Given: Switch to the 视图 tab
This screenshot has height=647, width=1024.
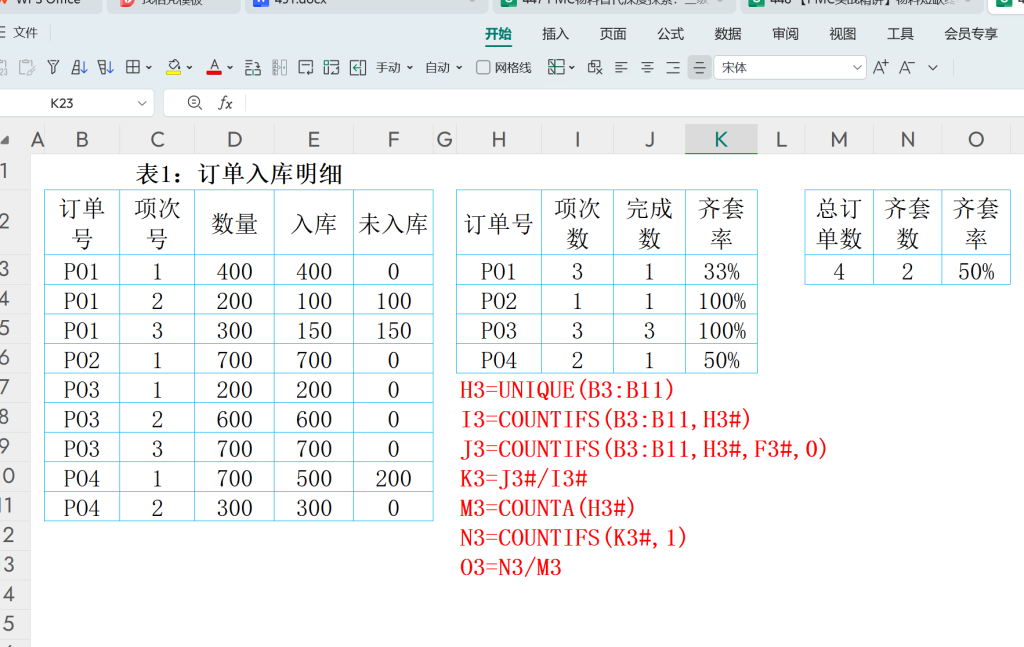Looking at the screenshot, I should pyautogui.click(x=843, y=34).
